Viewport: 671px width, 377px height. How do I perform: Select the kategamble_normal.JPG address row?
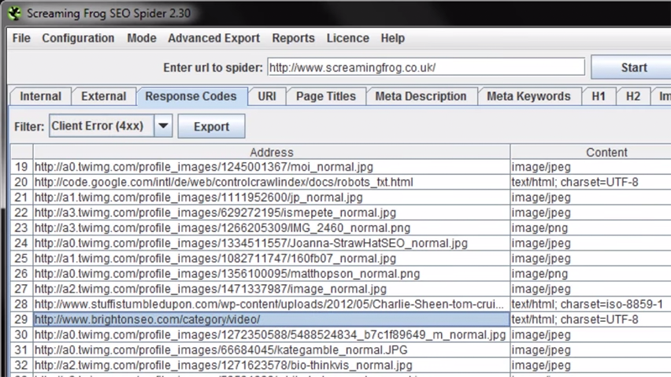click(x=271, y=350)
